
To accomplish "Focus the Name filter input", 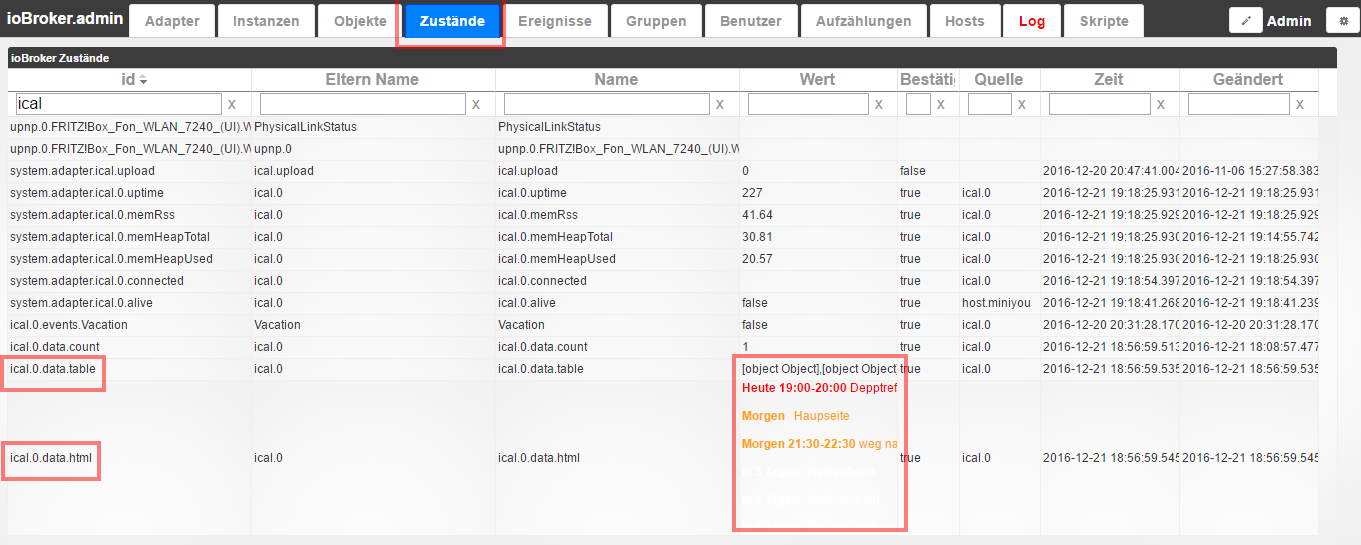I will point(607,103).
